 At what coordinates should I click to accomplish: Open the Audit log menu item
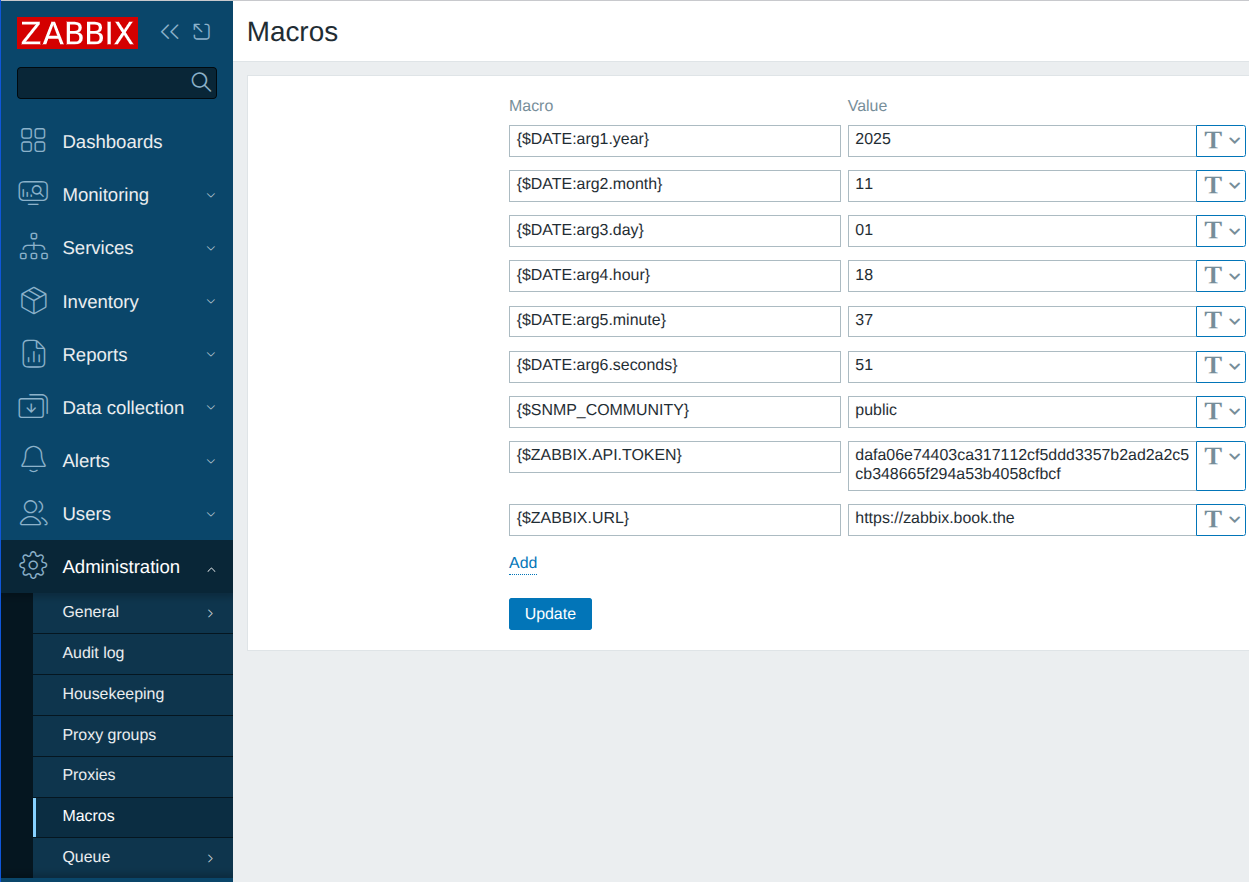(93, 653)
